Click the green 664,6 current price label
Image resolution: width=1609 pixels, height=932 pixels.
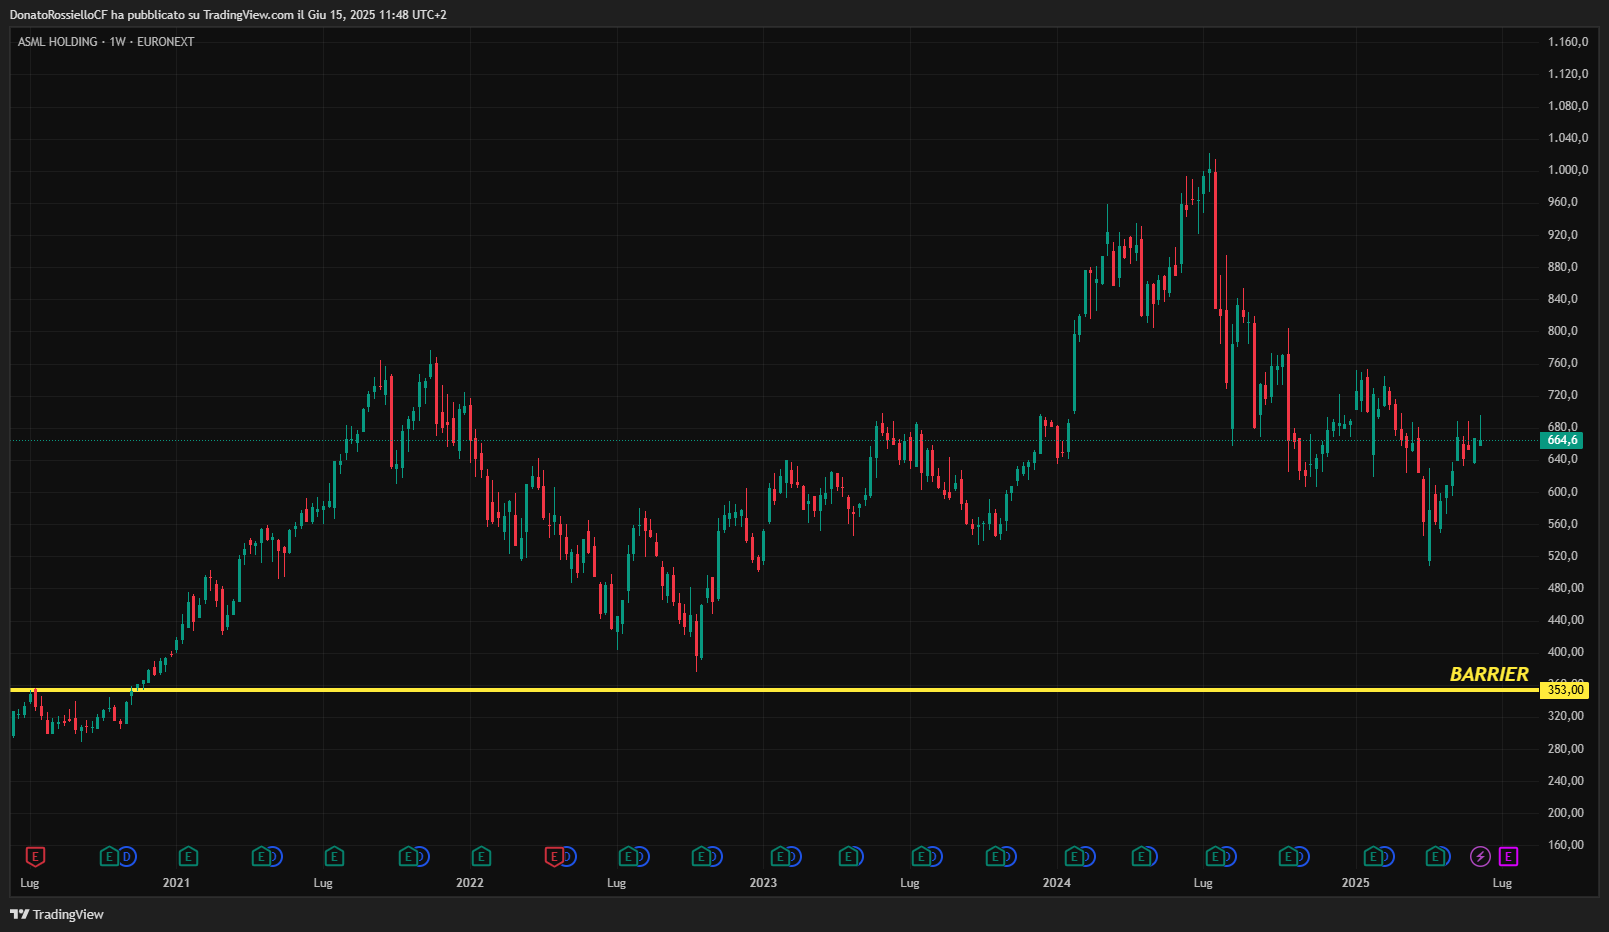[1562, 440]
